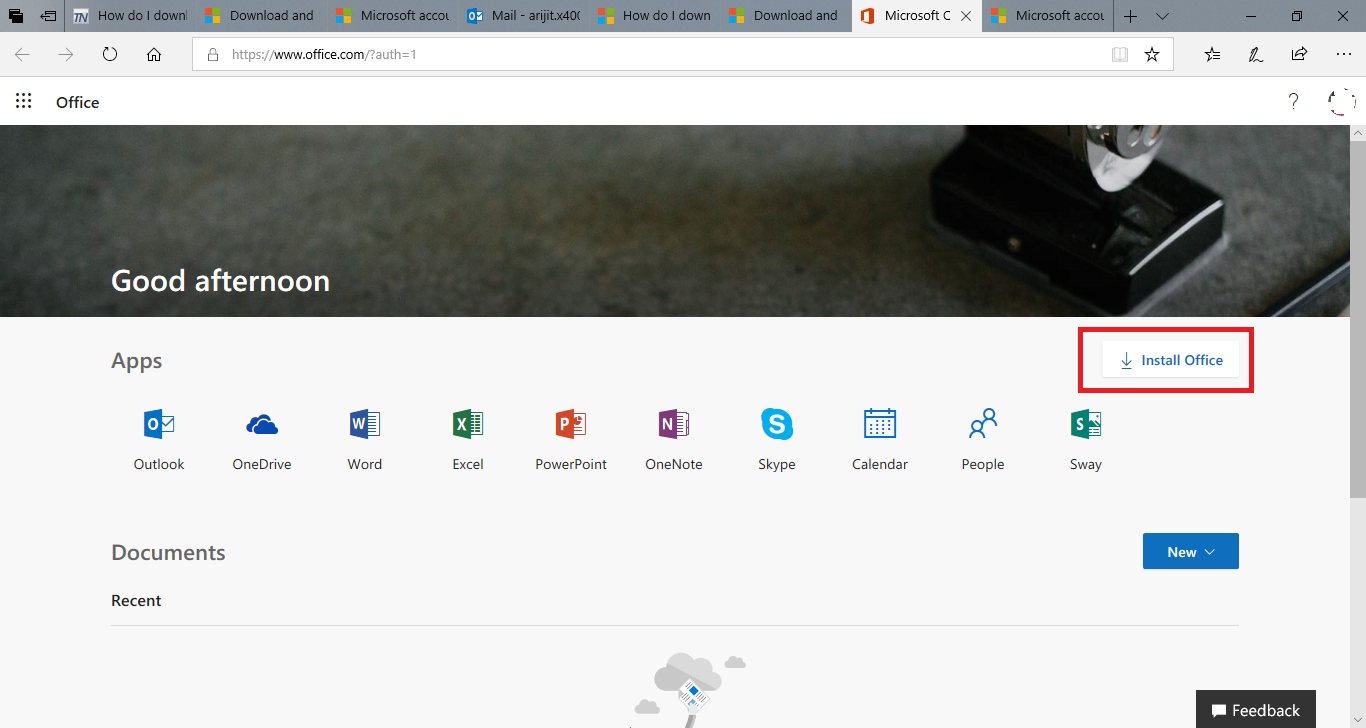
Task: Show tab previews chevron
Action: point(1162,16)
